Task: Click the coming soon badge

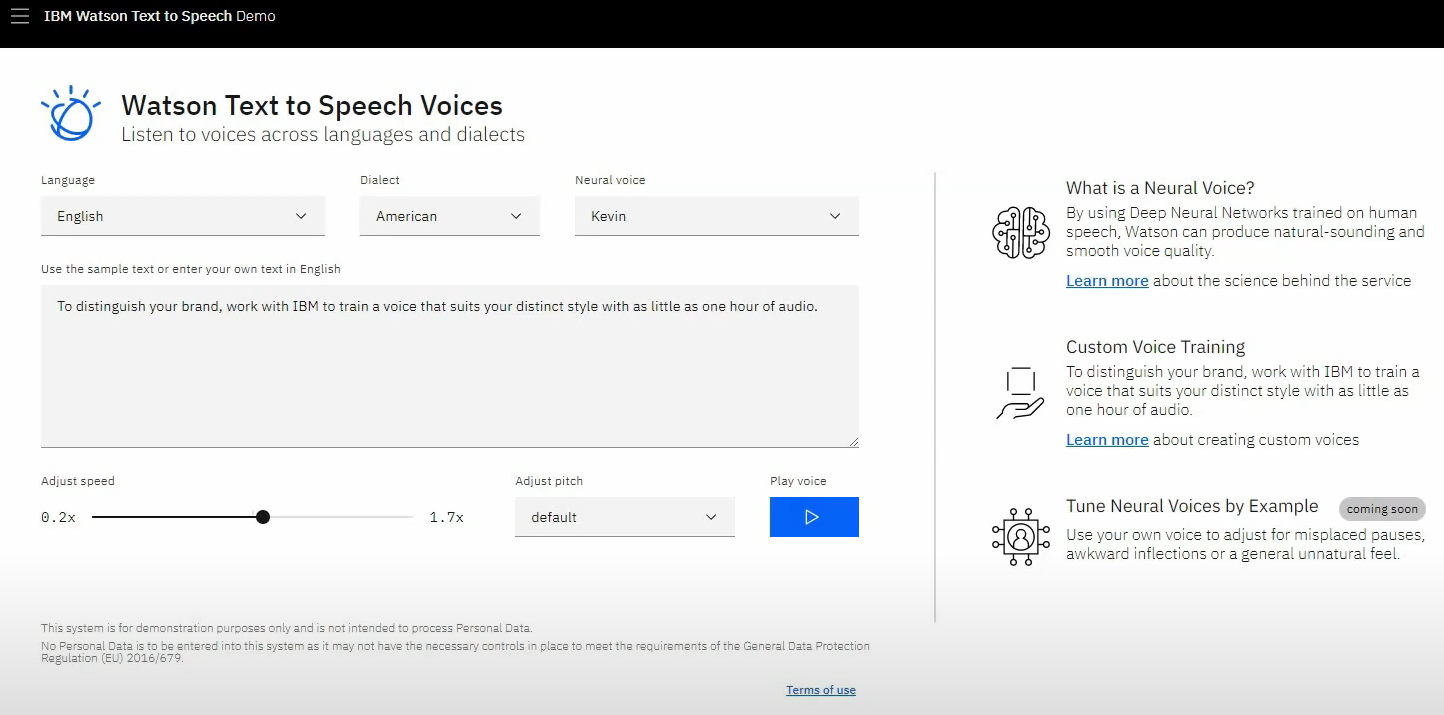Action: click(x=1382, y=509)
